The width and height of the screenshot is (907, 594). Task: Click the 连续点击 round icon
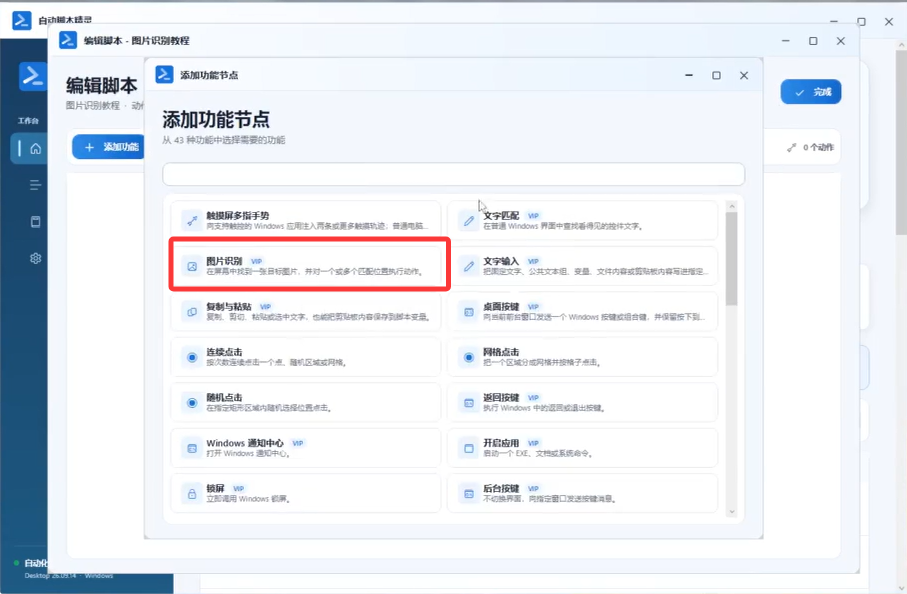[192, 357]
